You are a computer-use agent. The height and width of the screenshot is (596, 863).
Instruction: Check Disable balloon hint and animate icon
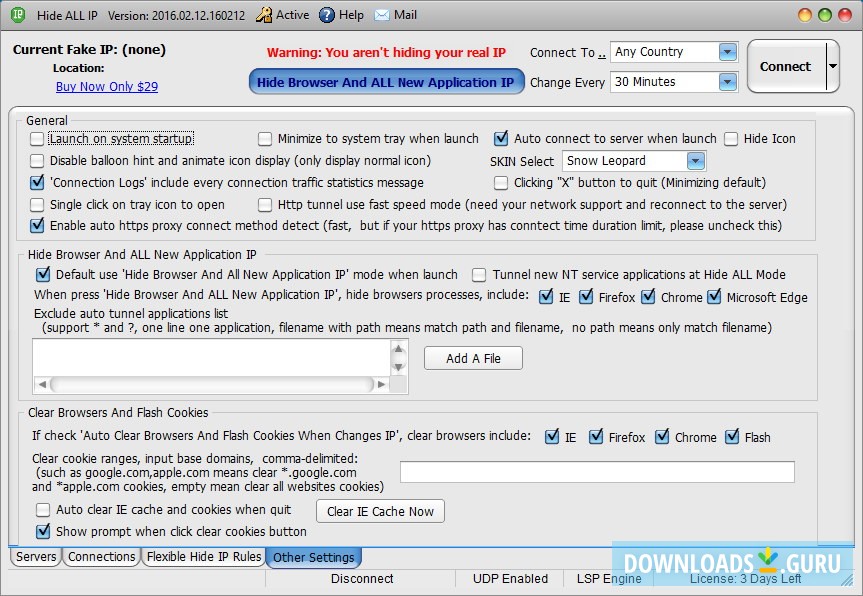(x=37, y=161)
